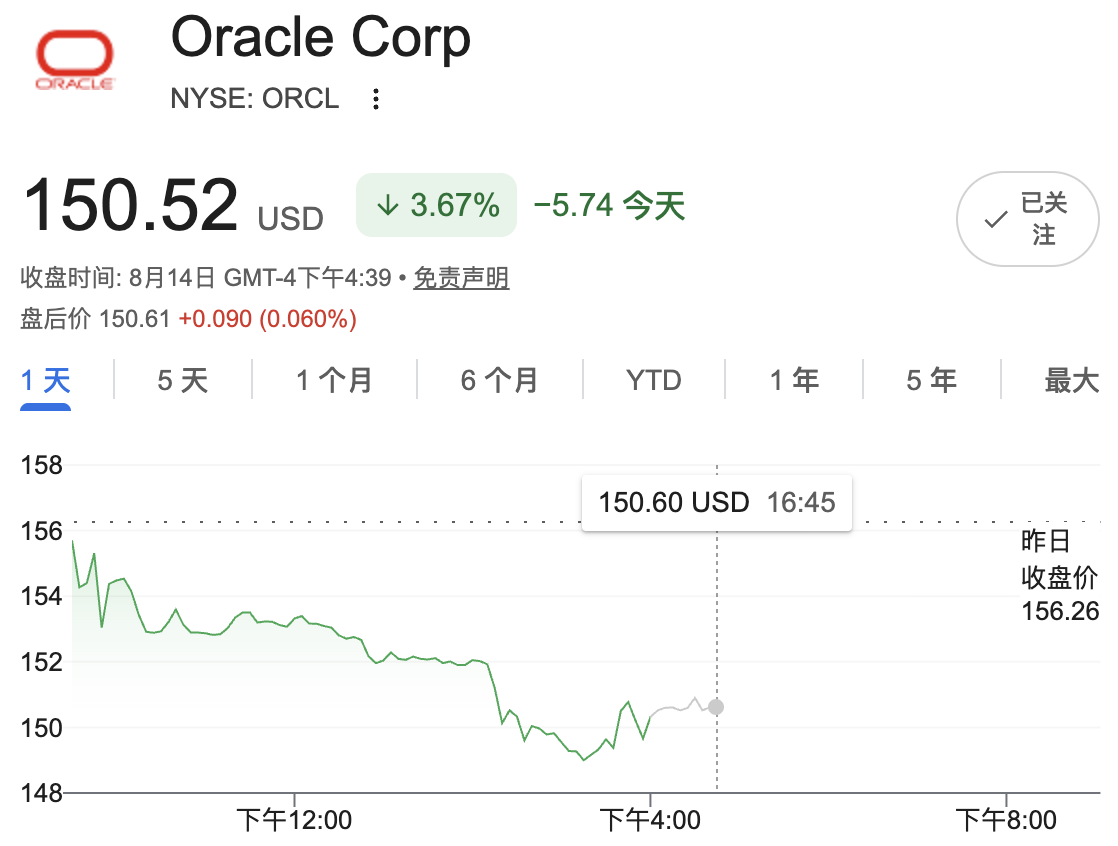Screen dimensions: 1118x846
Task: Open the three-dot more options menu
Action: (376, 99)
